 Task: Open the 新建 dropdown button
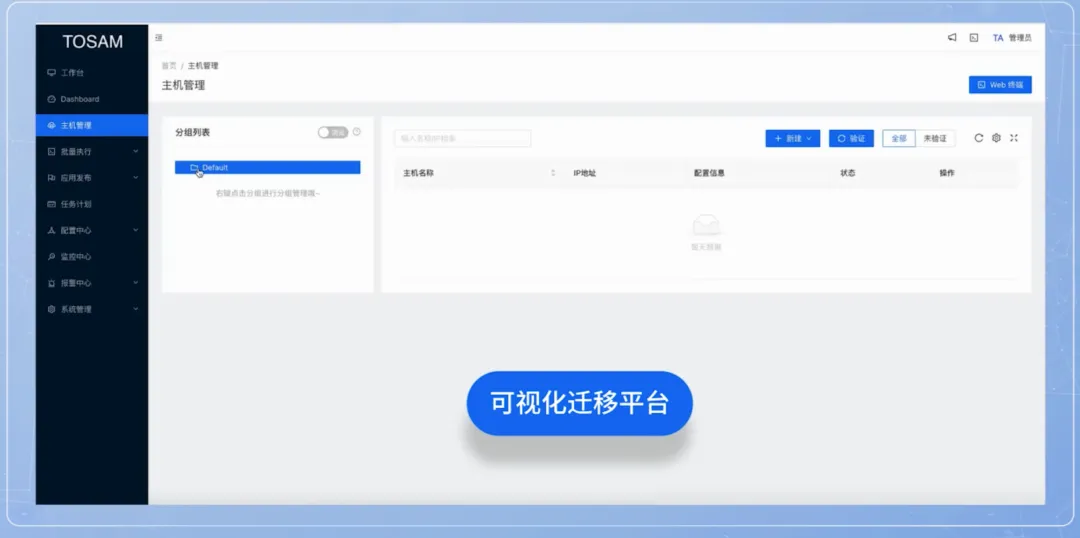(793, 138)
